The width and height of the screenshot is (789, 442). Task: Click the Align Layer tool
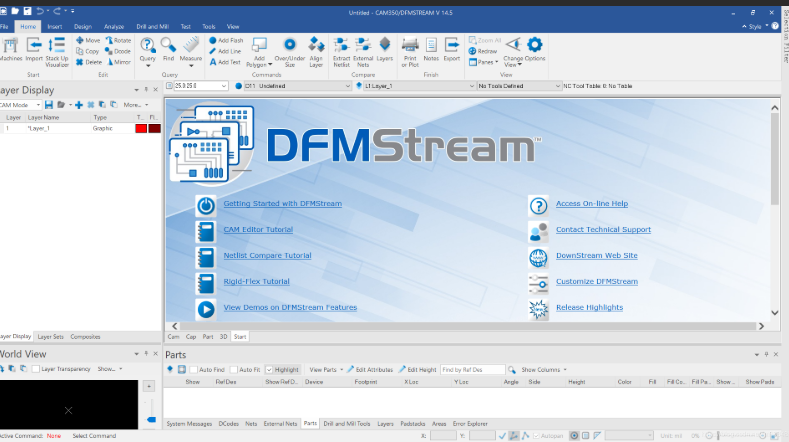316,52
